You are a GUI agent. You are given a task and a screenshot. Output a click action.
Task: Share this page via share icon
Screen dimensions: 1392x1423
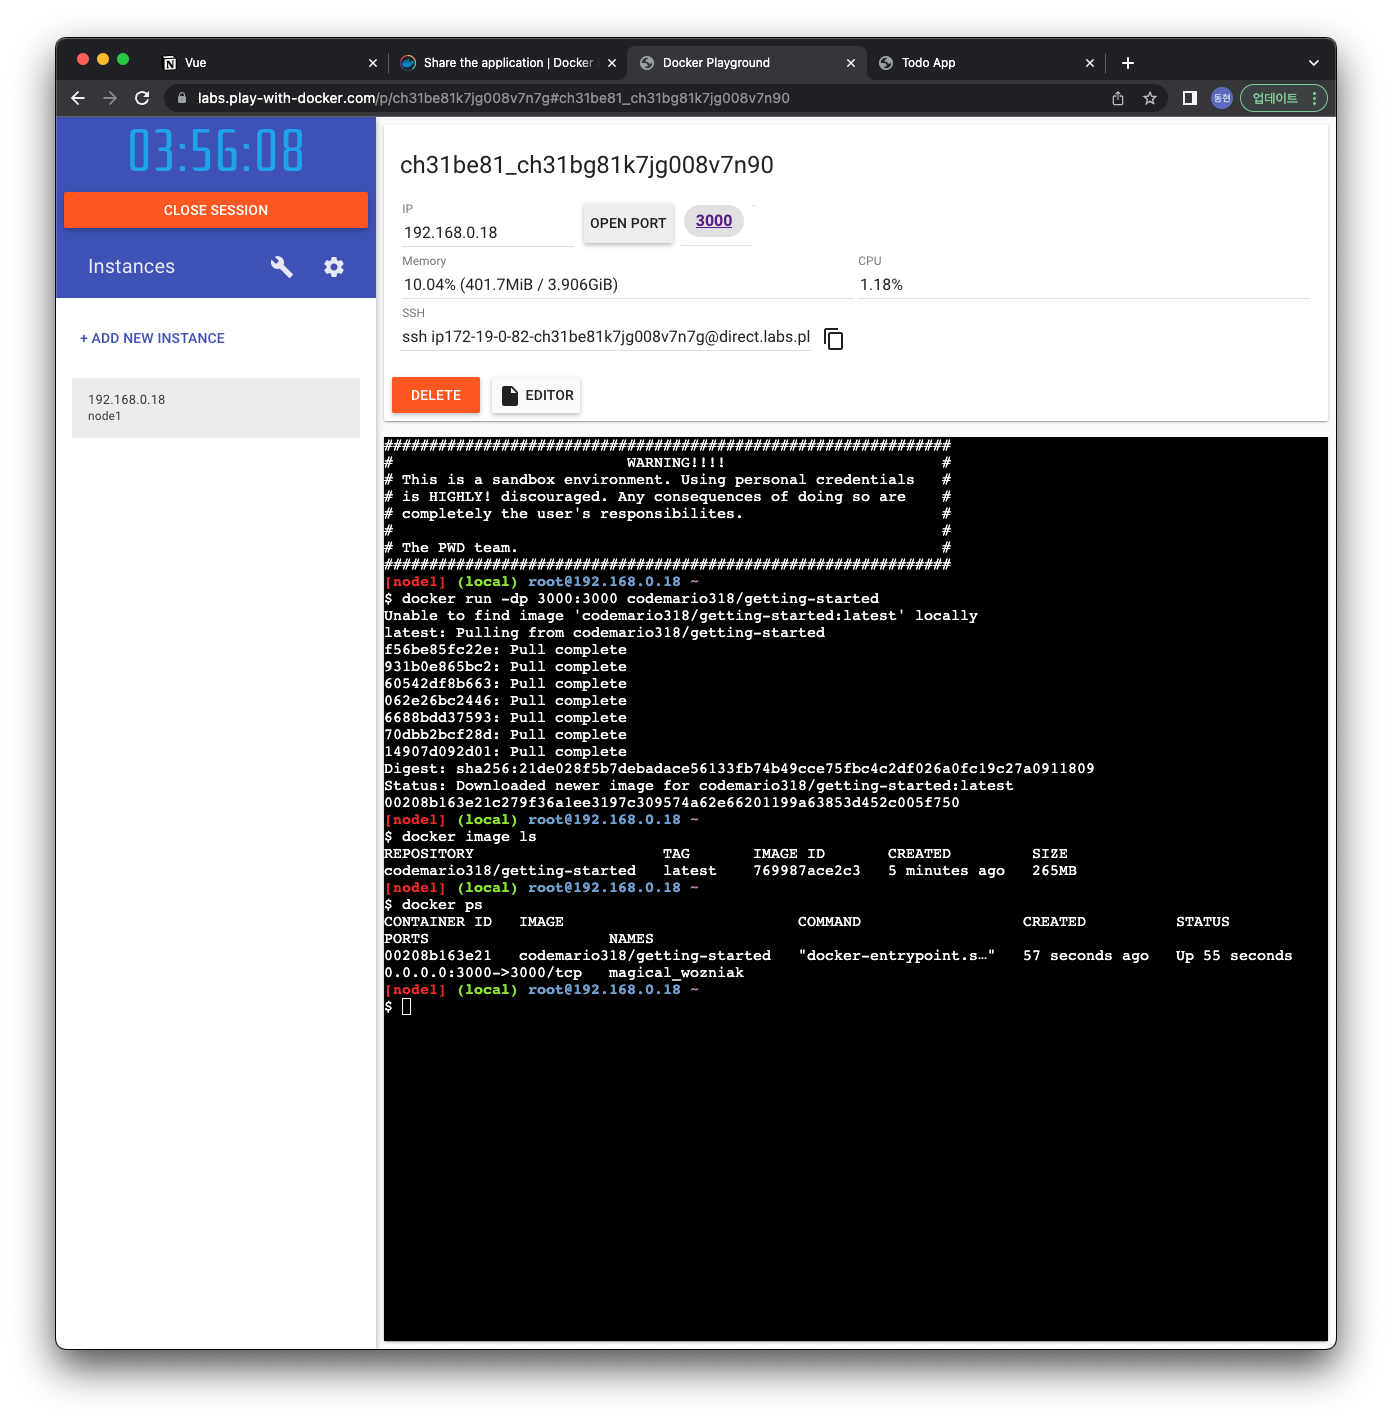pos(1118,98)
